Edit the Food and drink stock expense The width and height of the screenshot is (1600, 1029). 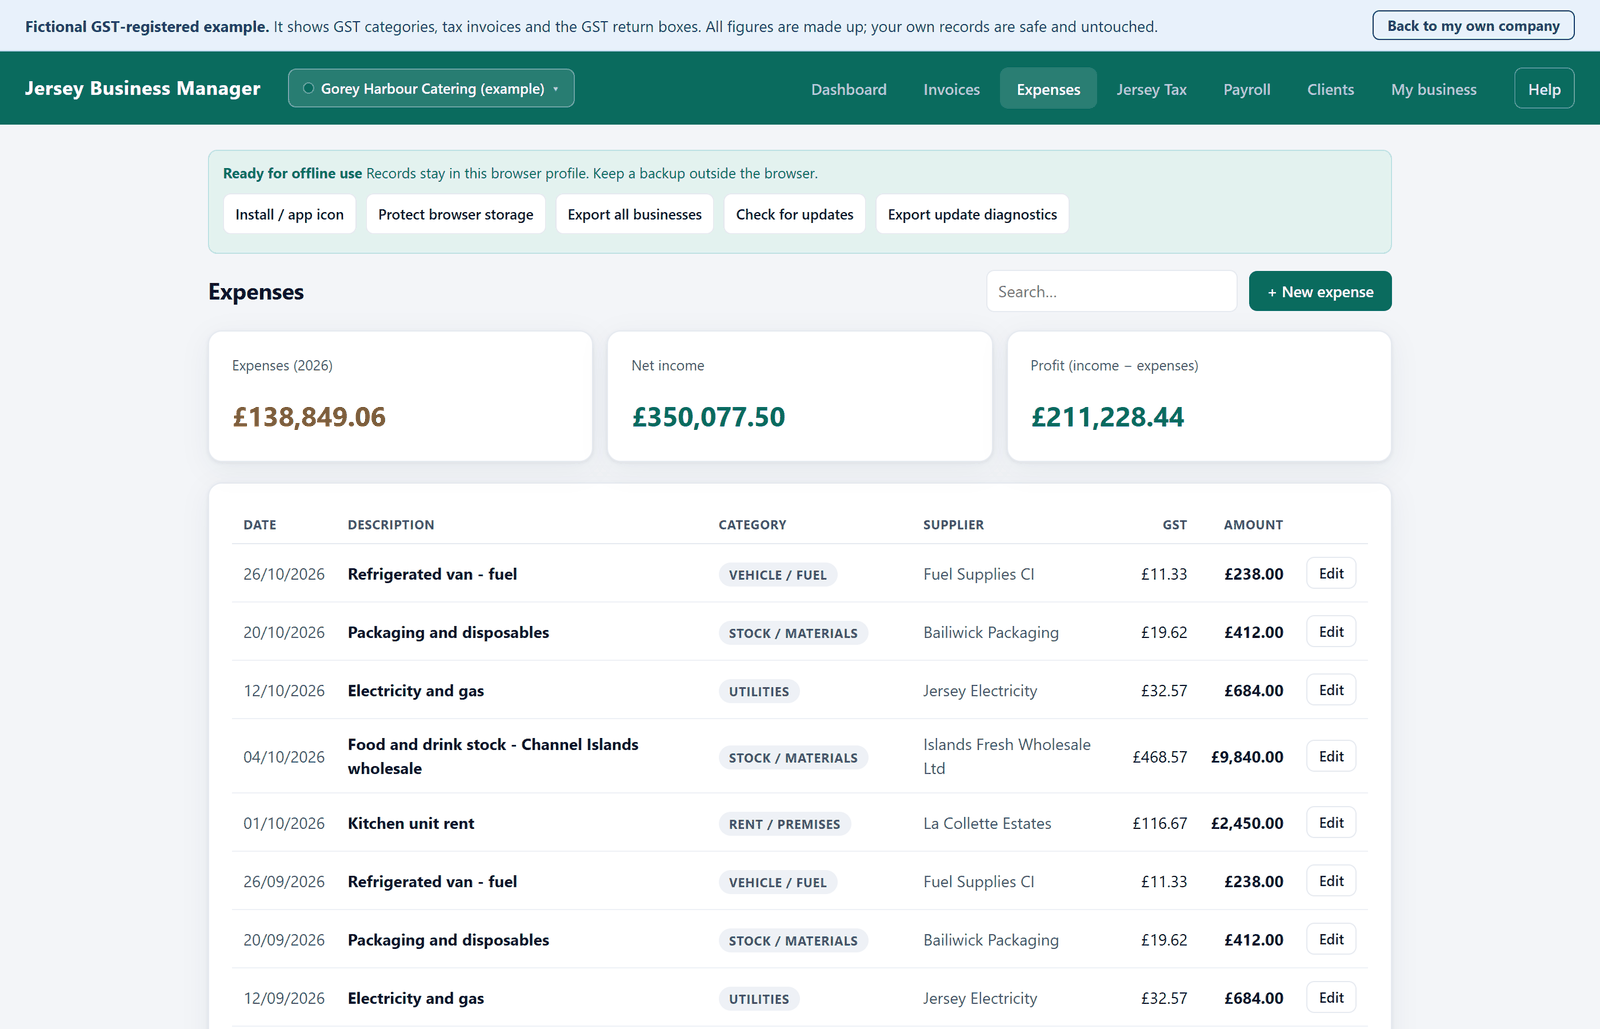pos(1331,756)
